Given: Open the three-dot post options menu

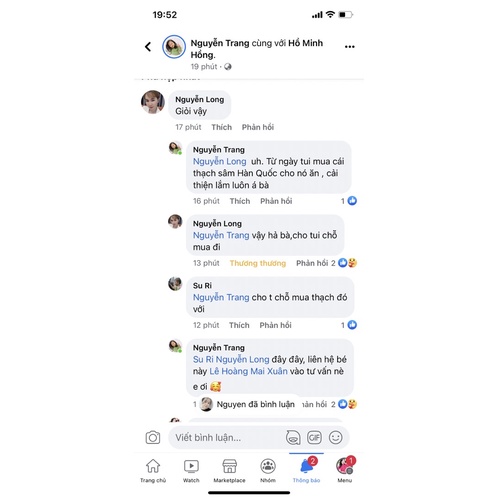Looking at the screenshot, I should pyautogui.click(x=349, y=47).
